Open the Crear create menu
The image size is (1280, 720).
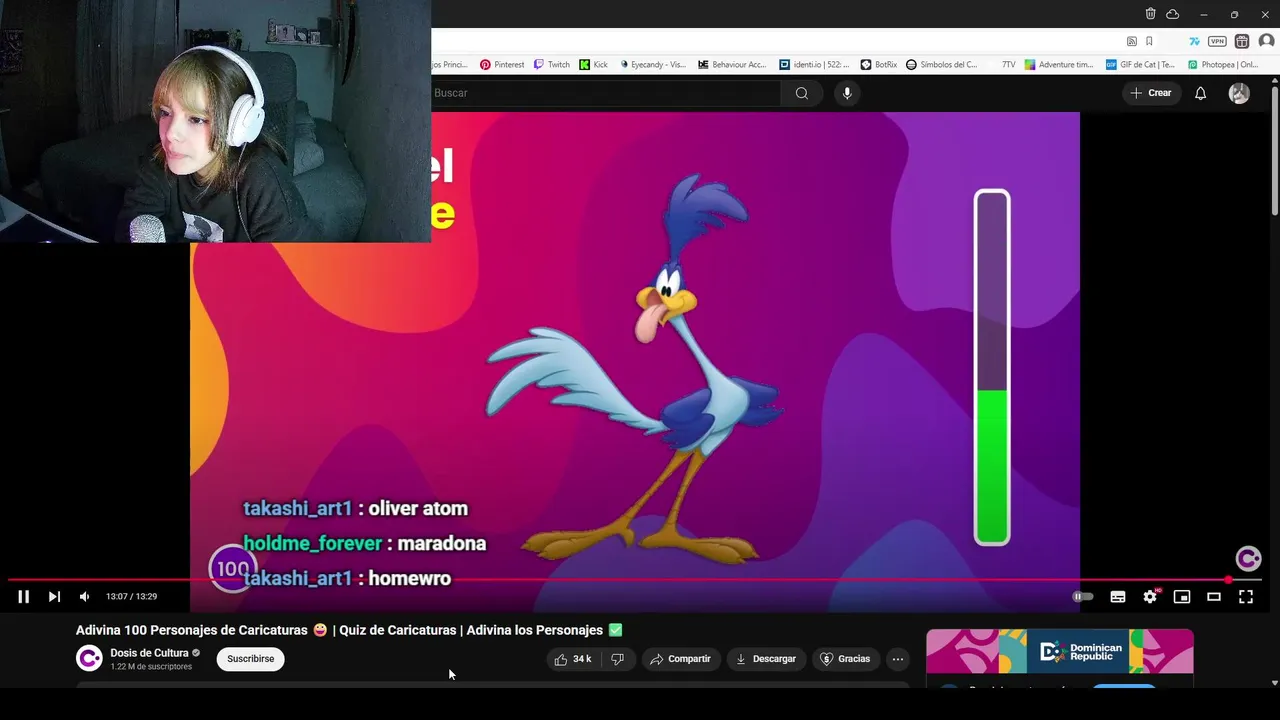pyautogui.click(x=1150, y=93)
